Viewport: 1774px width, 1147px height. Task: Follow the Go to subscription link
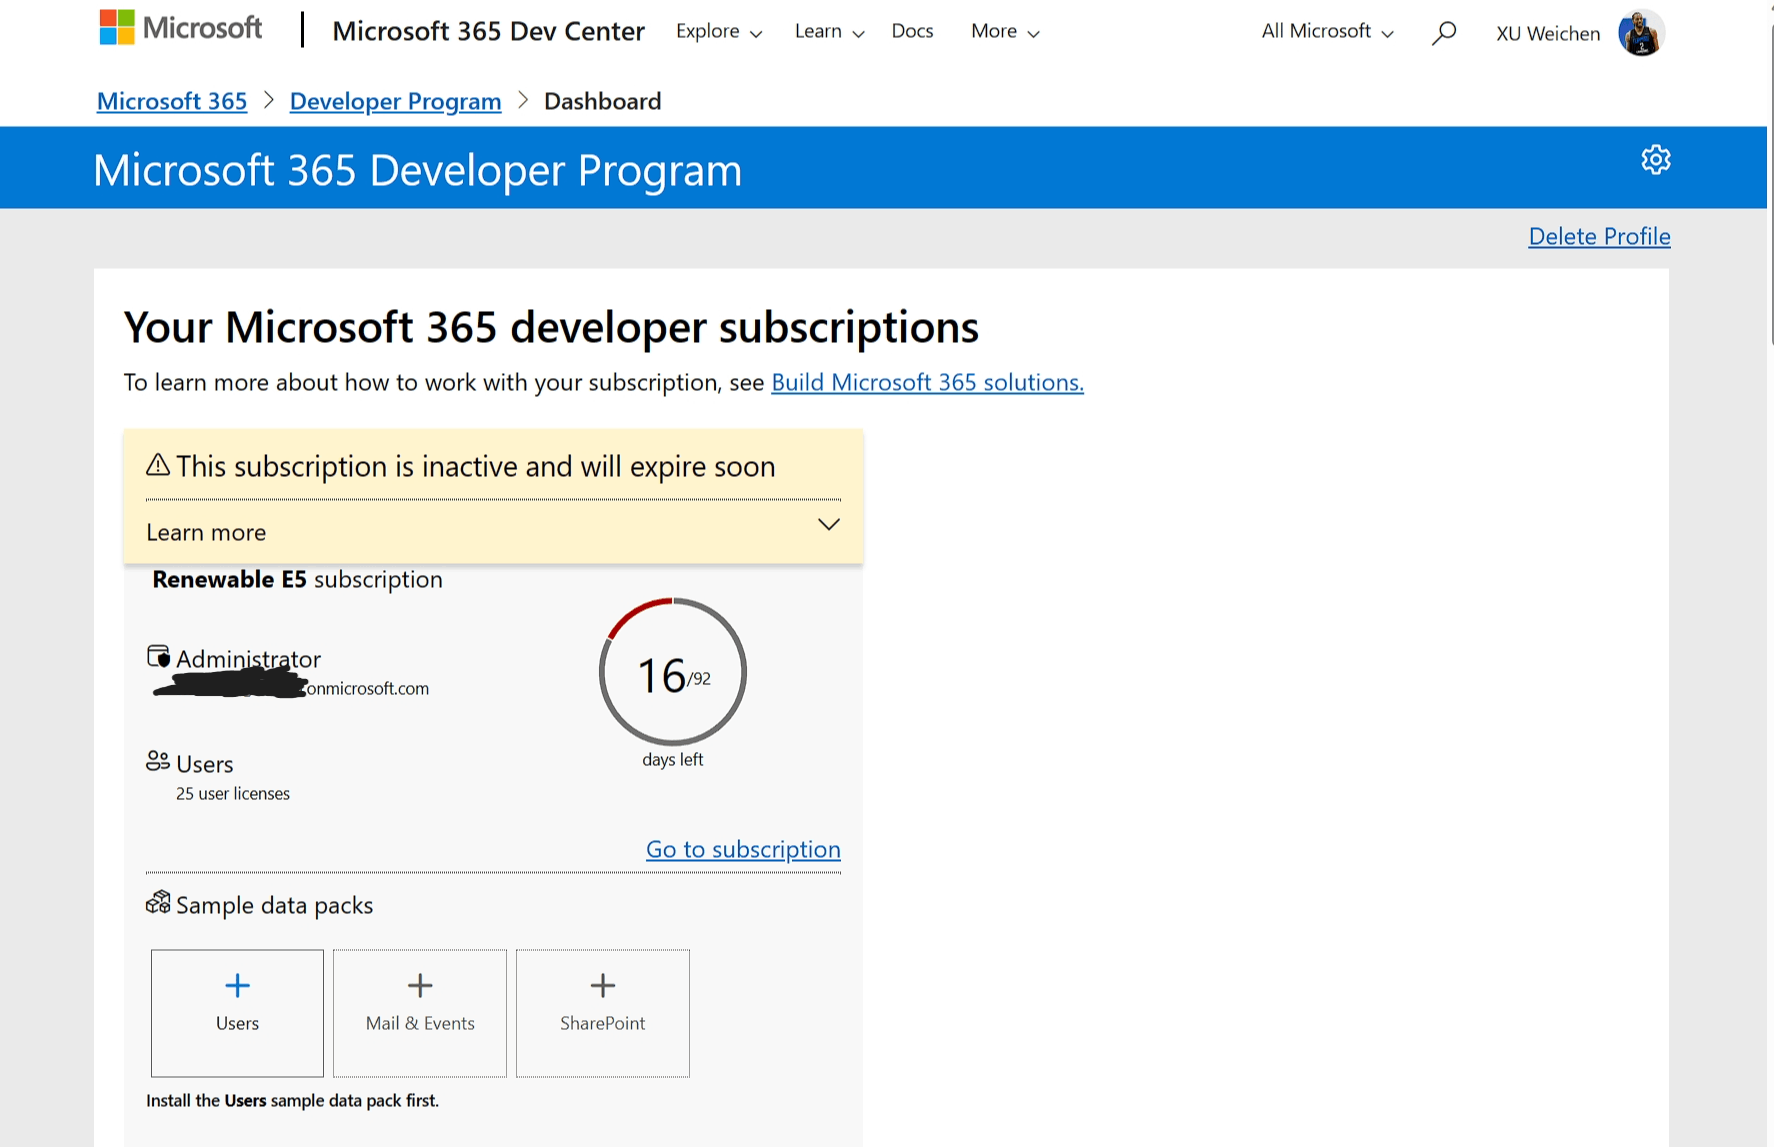tap(743, 849)
